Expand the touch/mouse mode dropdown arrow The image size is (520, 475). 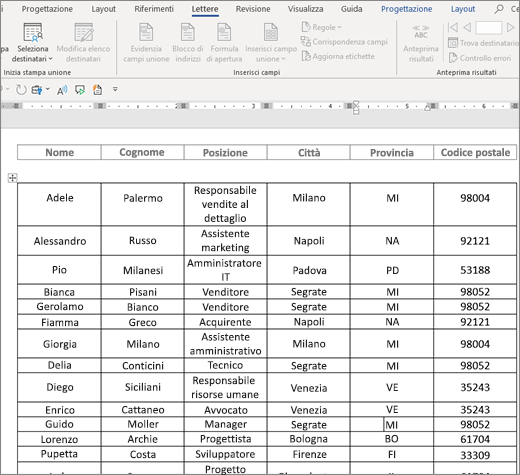coord(48,89)
